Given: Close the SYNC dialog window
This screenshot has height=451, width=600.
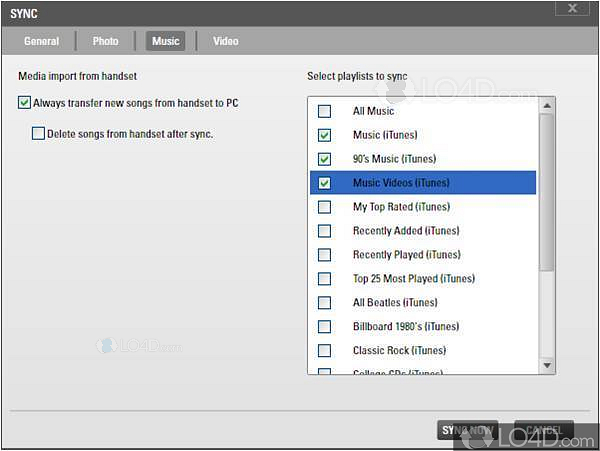Looking at the screenshot, I should [x=572, y=8].
